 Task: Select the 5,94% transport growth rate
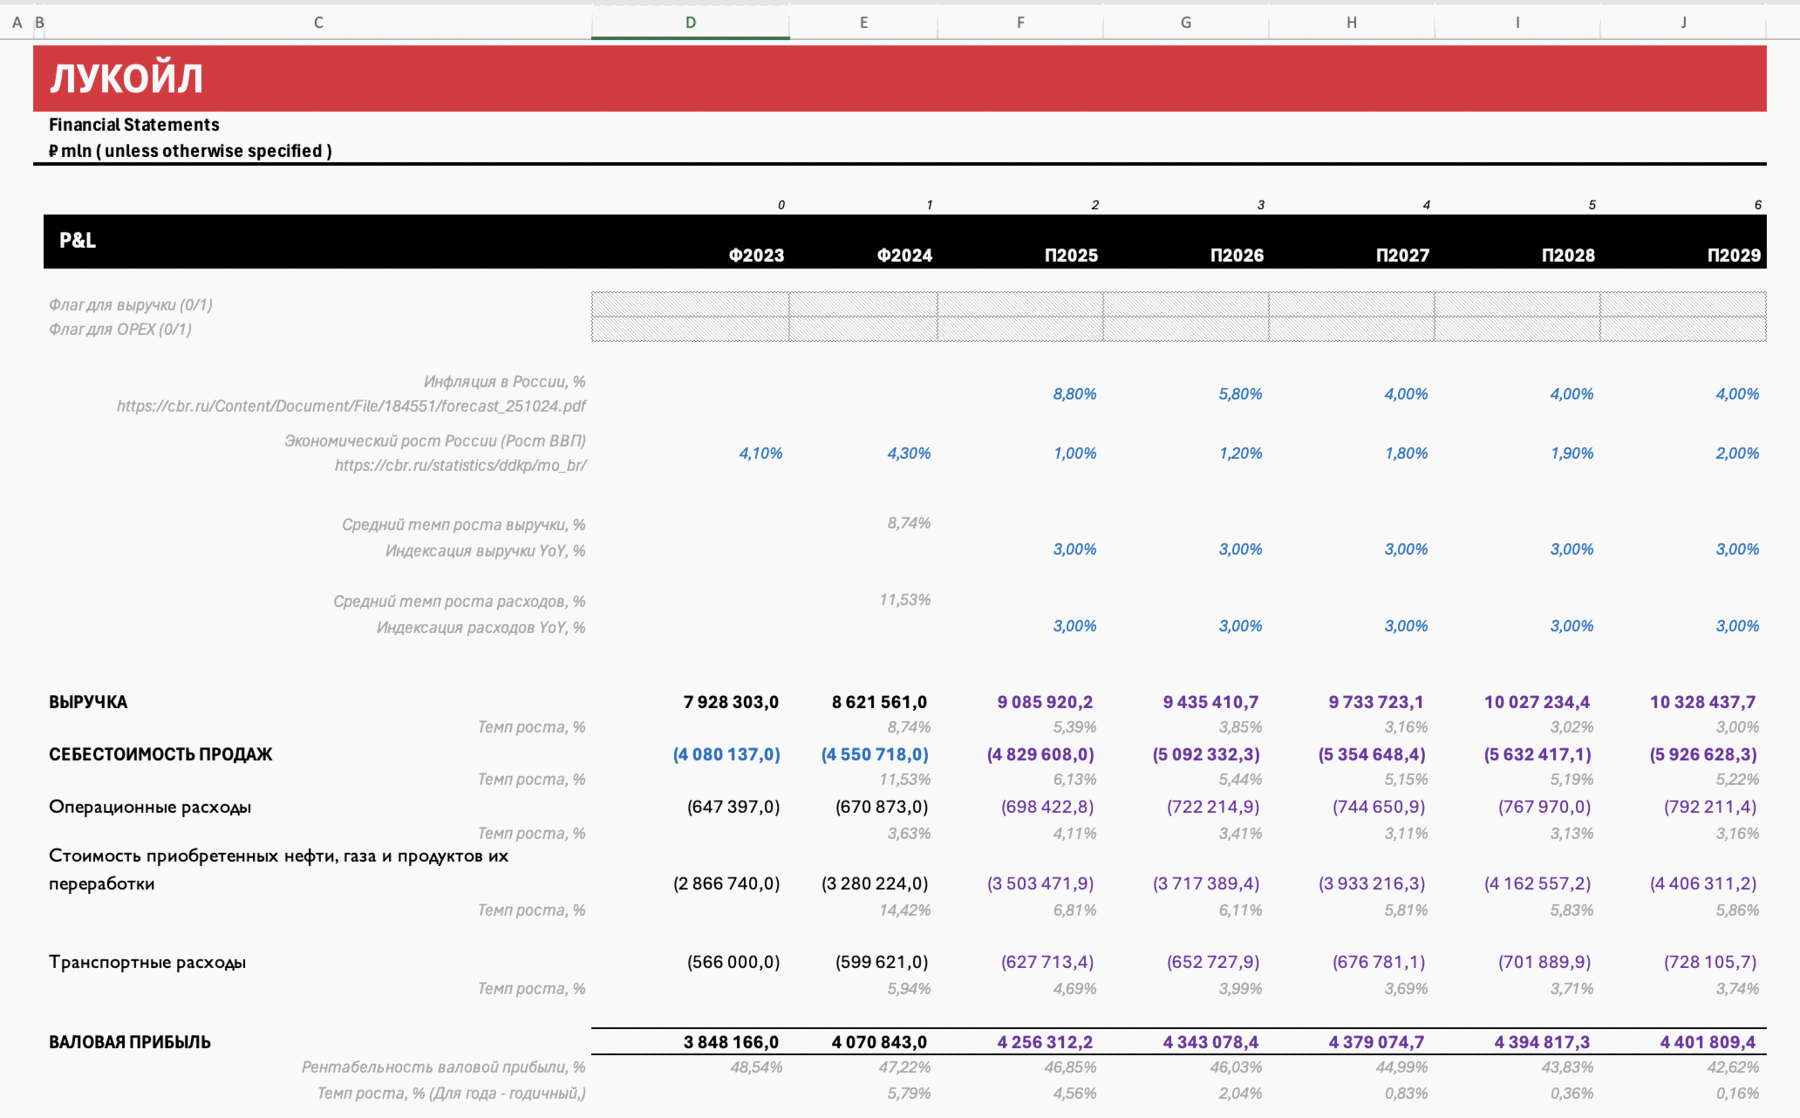click(x=908, y=988)
